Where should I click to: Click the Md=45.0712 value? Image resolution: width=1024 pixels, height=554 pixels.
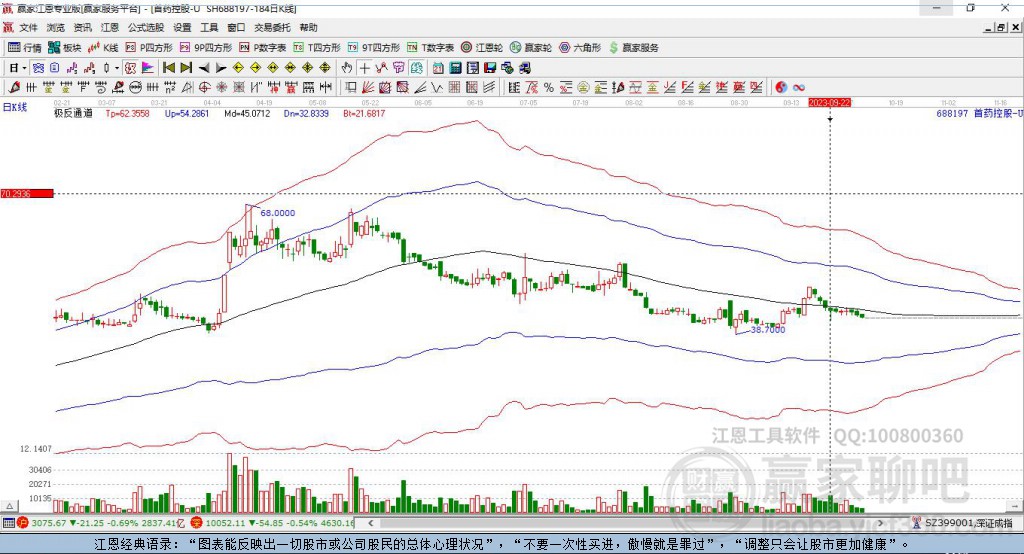coord(247,113)
